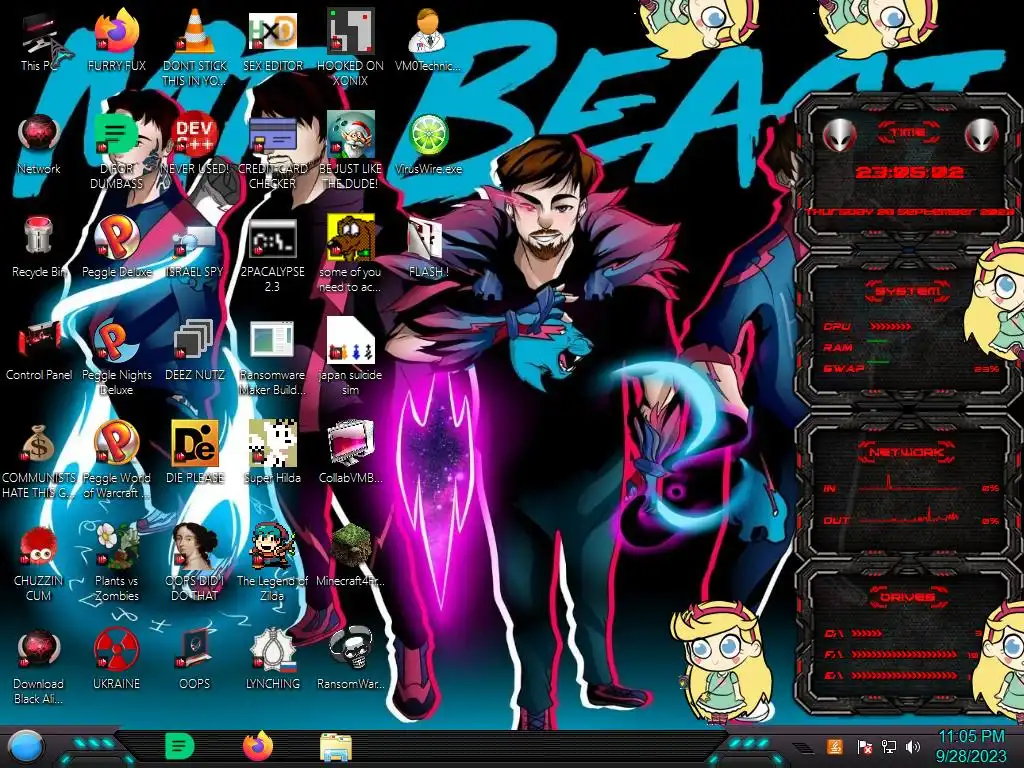Open the network status tray icon
Screen dimensions: 1024x768
(x=889, y=747)
